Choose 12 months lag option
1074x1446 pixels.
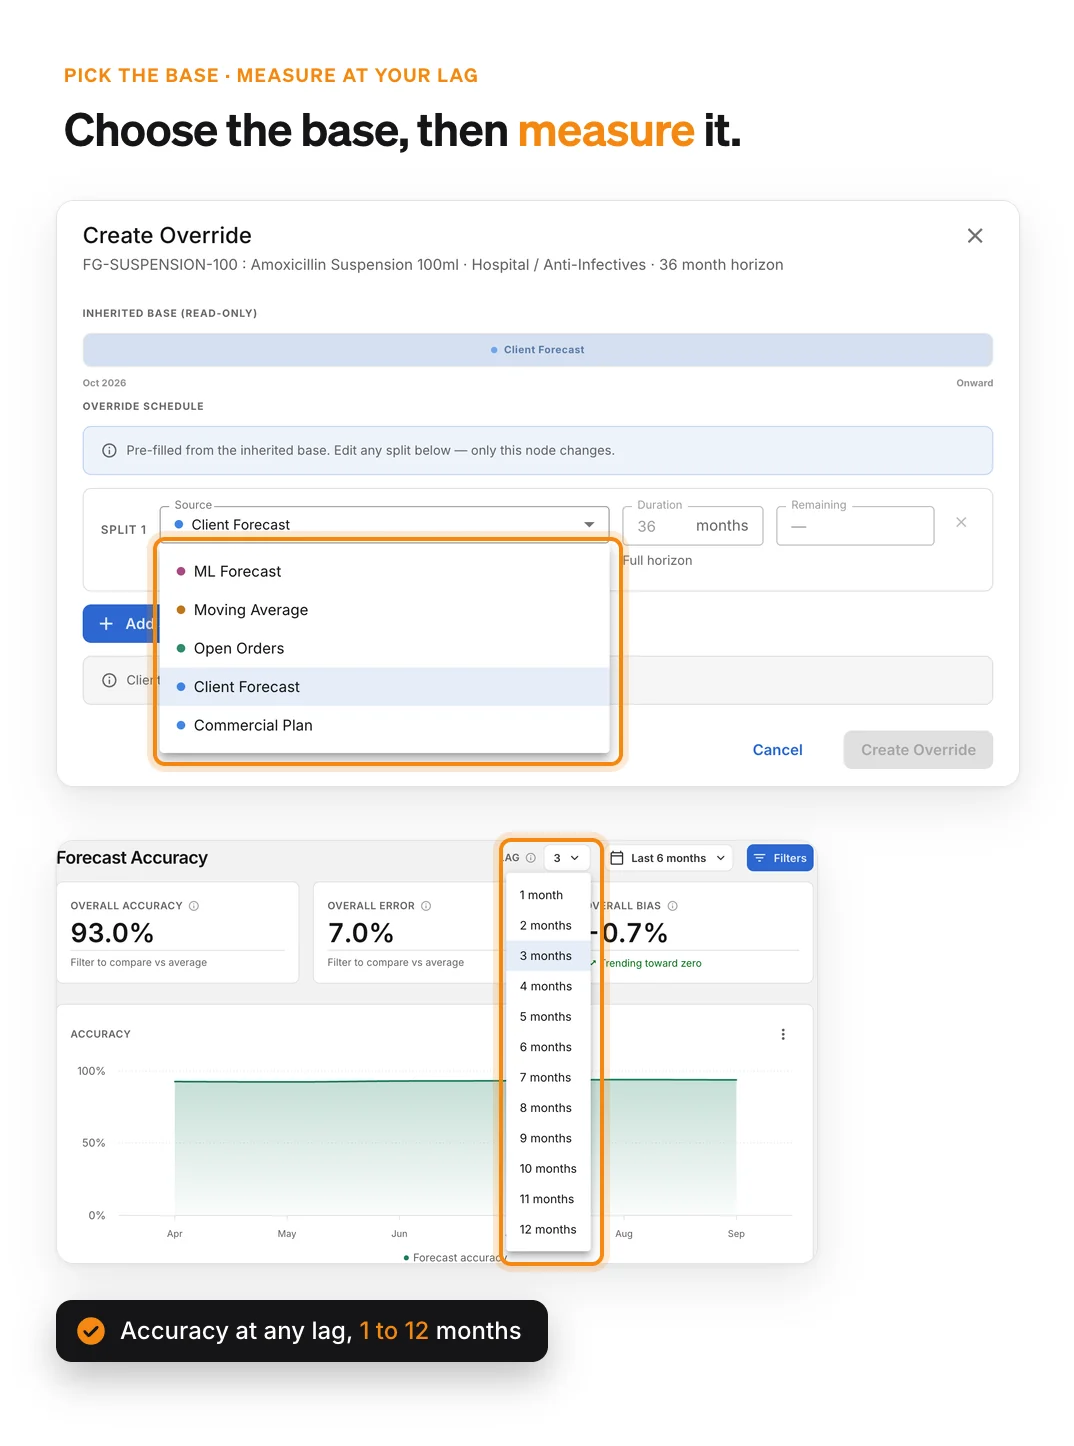click(x=548, y=1230)
